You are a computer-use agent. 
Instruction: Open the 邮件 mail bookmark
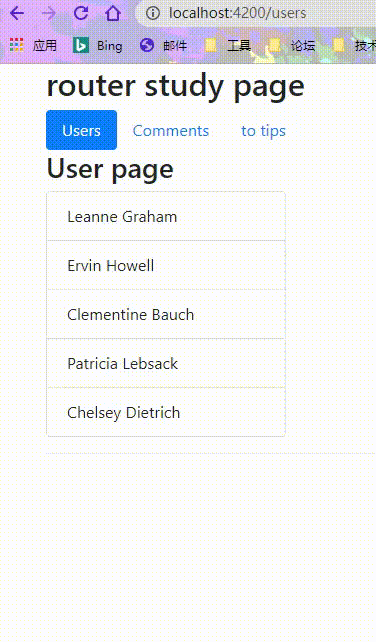point(163,45)
